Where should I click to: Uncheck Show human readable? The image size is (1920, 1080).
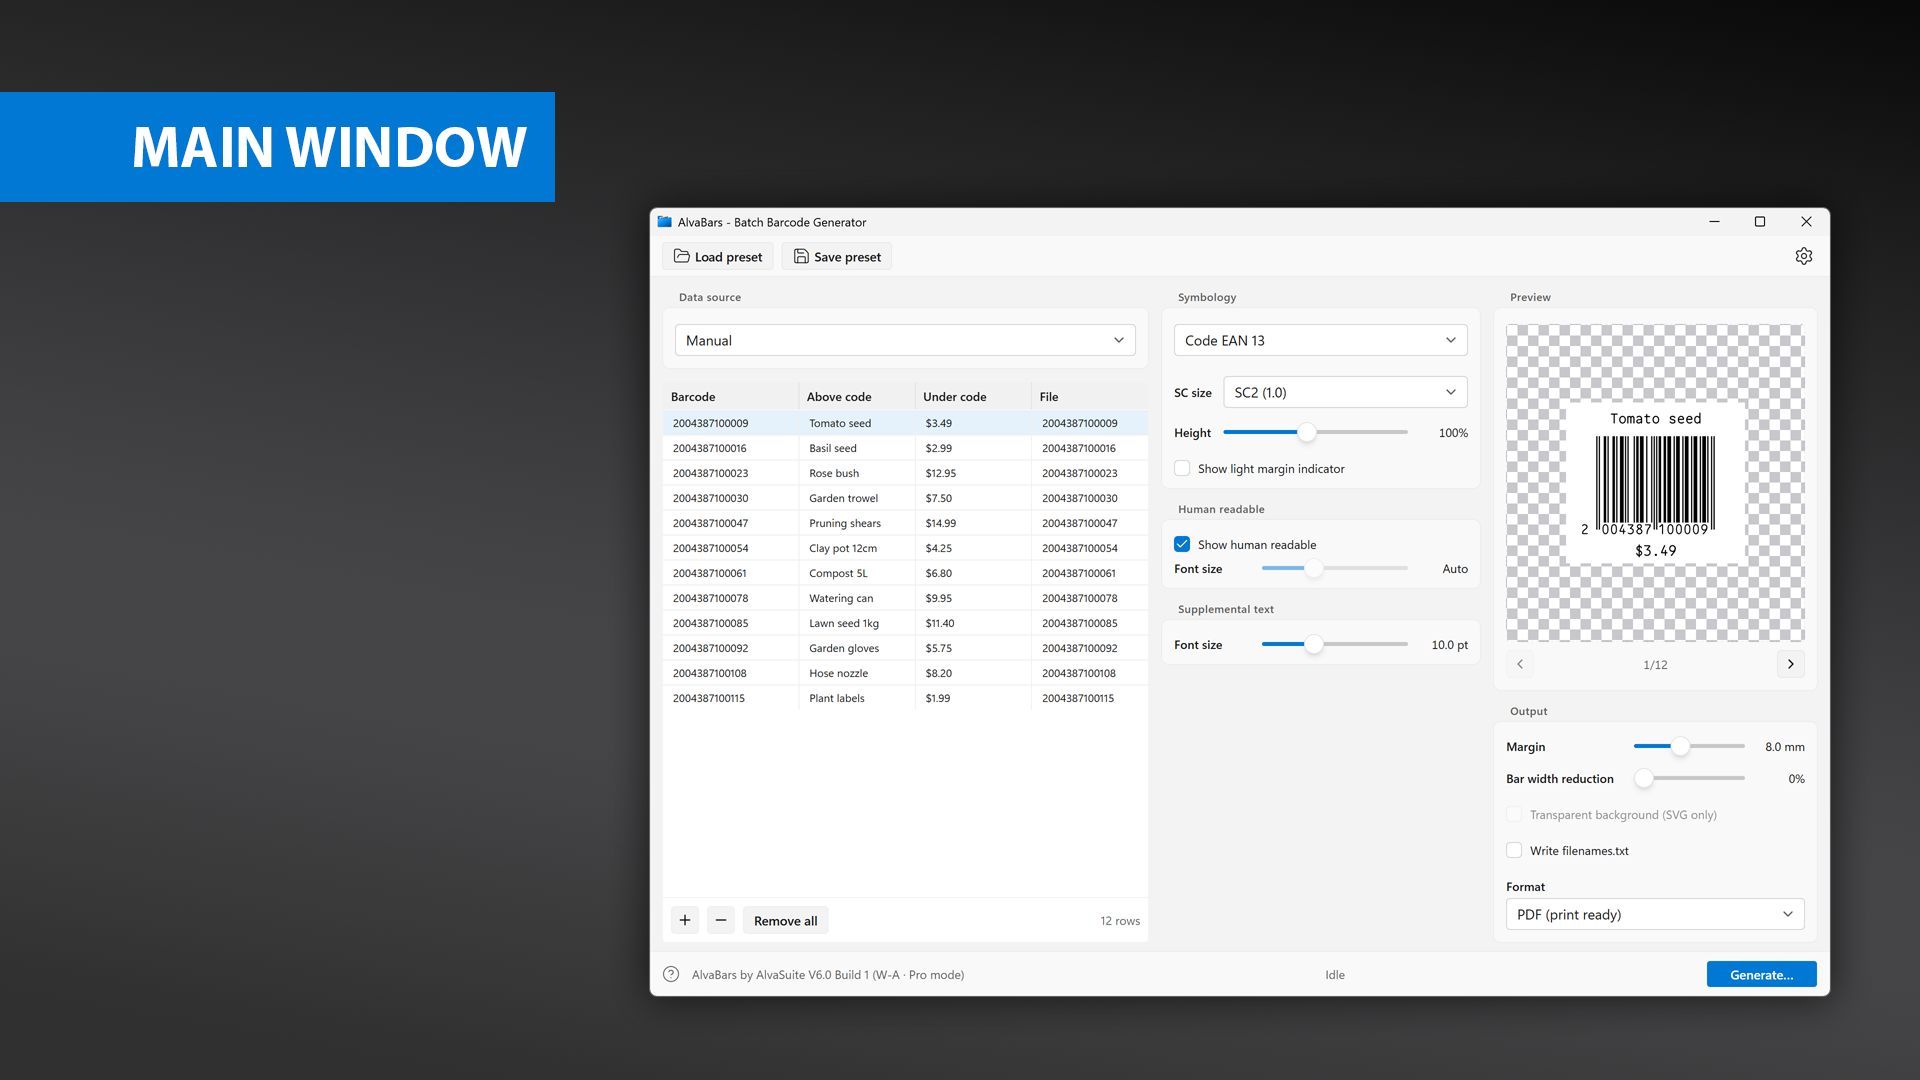[1182, 544]
